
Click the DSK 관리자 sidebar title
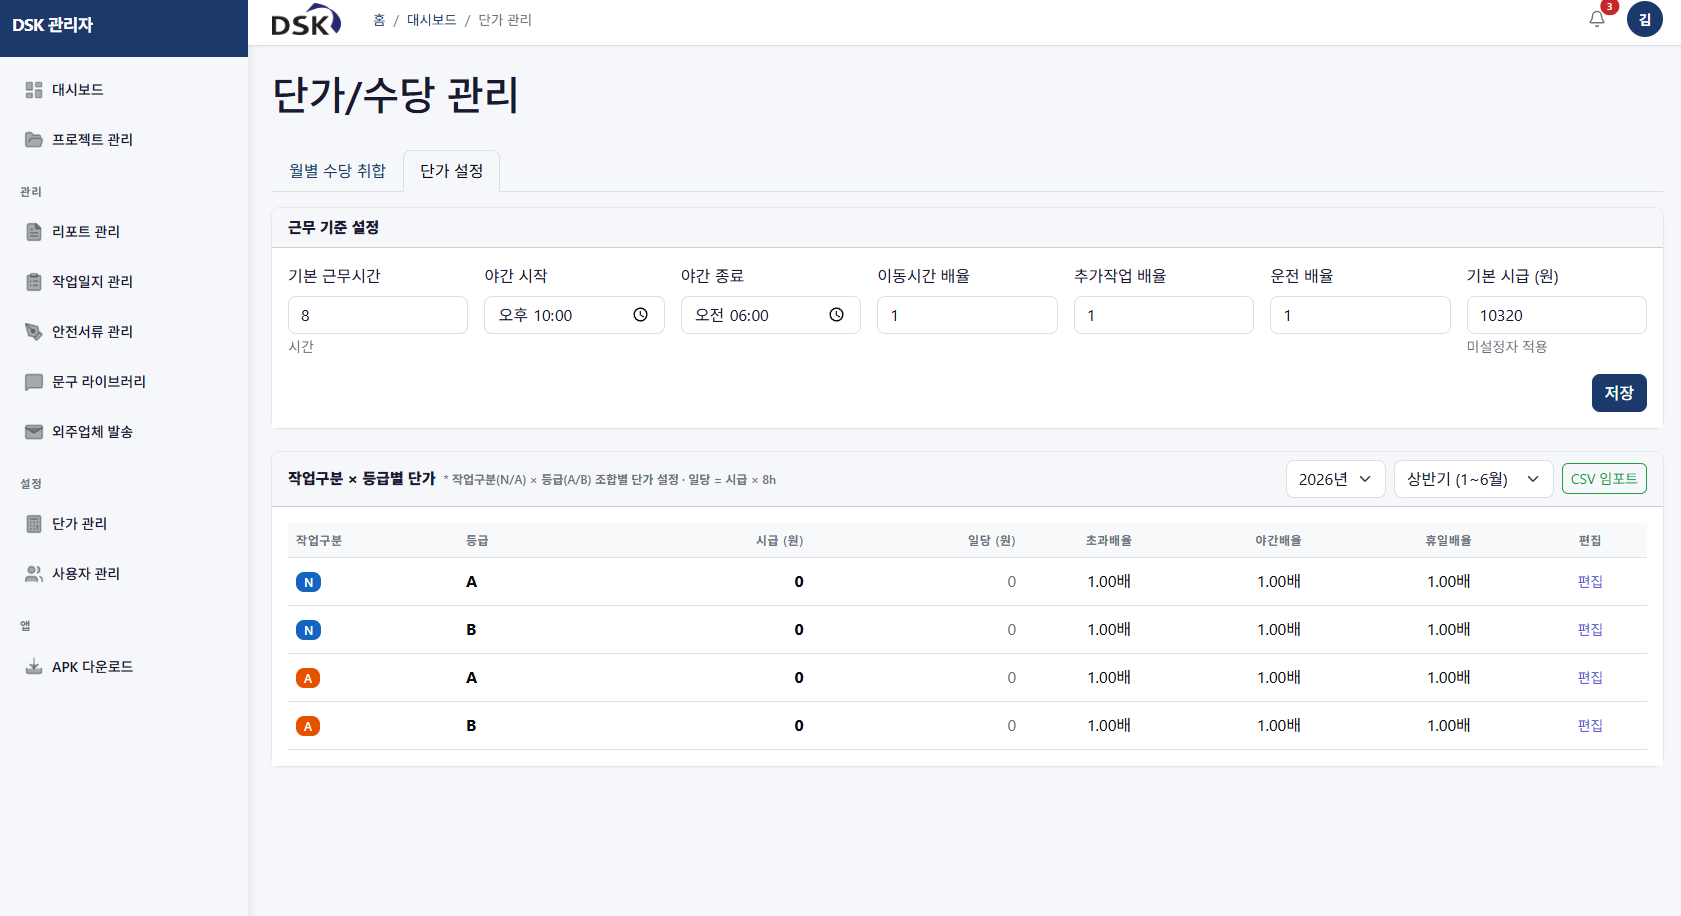click(53, 25)
